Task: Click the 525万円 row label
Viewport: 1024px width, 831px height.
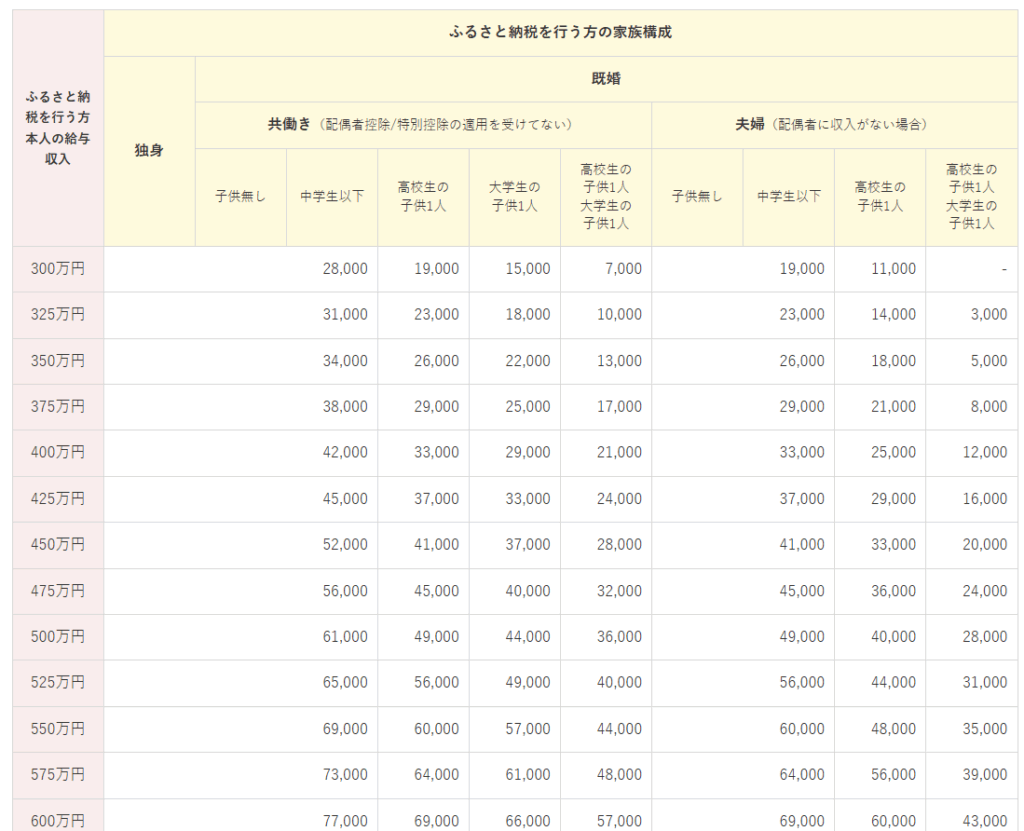Action: click(58, 683)
